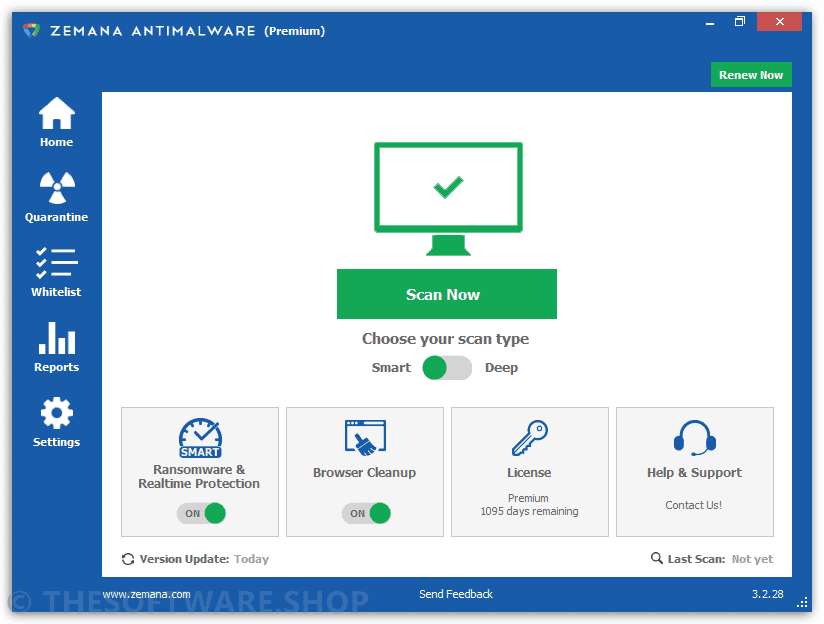824x624 pixels.
Task: Click the Version Update refresh icon
Action: [128, 559]
